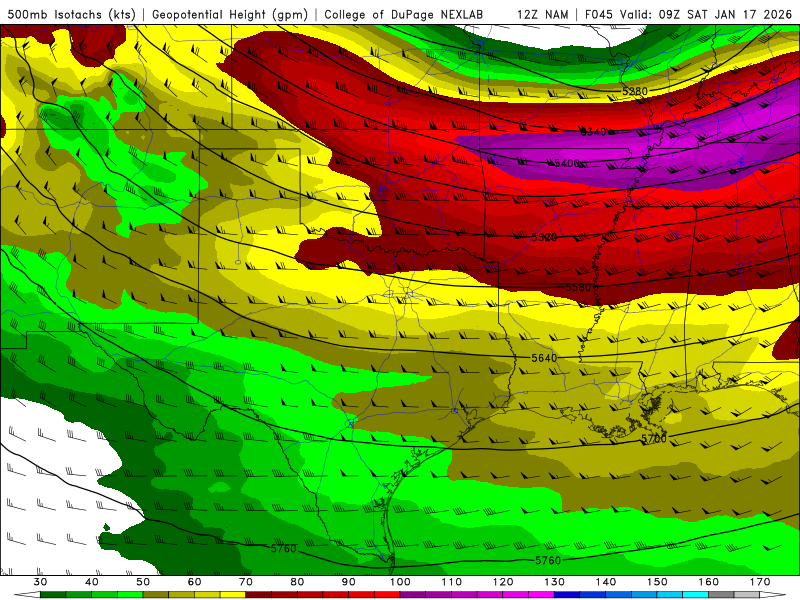800x600 pixels.
Task: Click the 130 knot colorbar label
Action: pos(555,582)
